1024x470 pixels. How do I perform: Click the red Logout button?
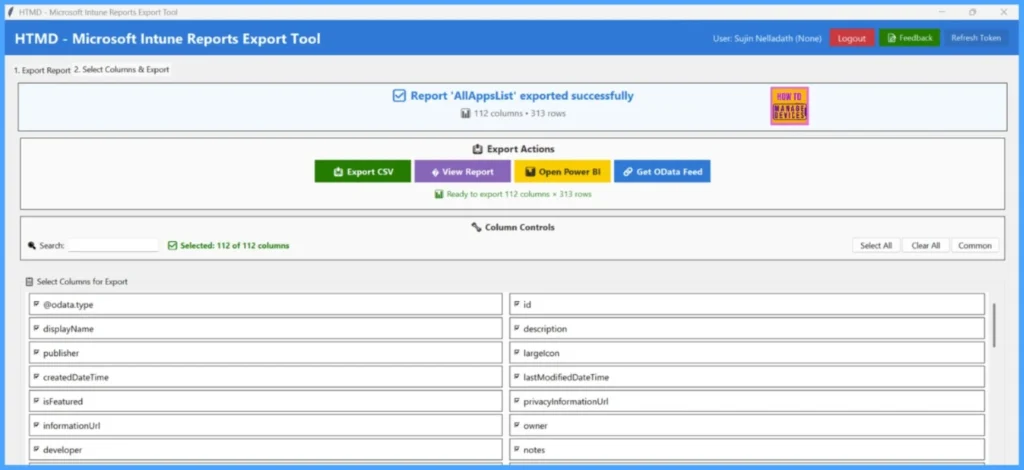tap(852, 39)
